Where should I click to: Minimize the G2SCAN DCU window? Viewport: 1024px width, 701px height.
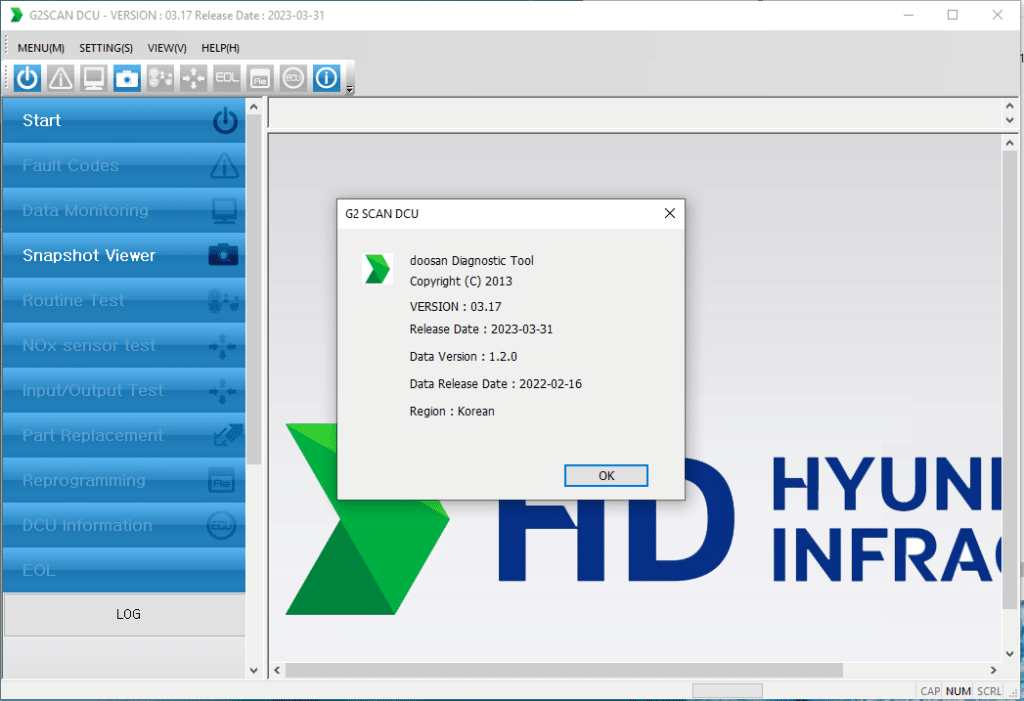pyautogui.click(x=908, y=15)
